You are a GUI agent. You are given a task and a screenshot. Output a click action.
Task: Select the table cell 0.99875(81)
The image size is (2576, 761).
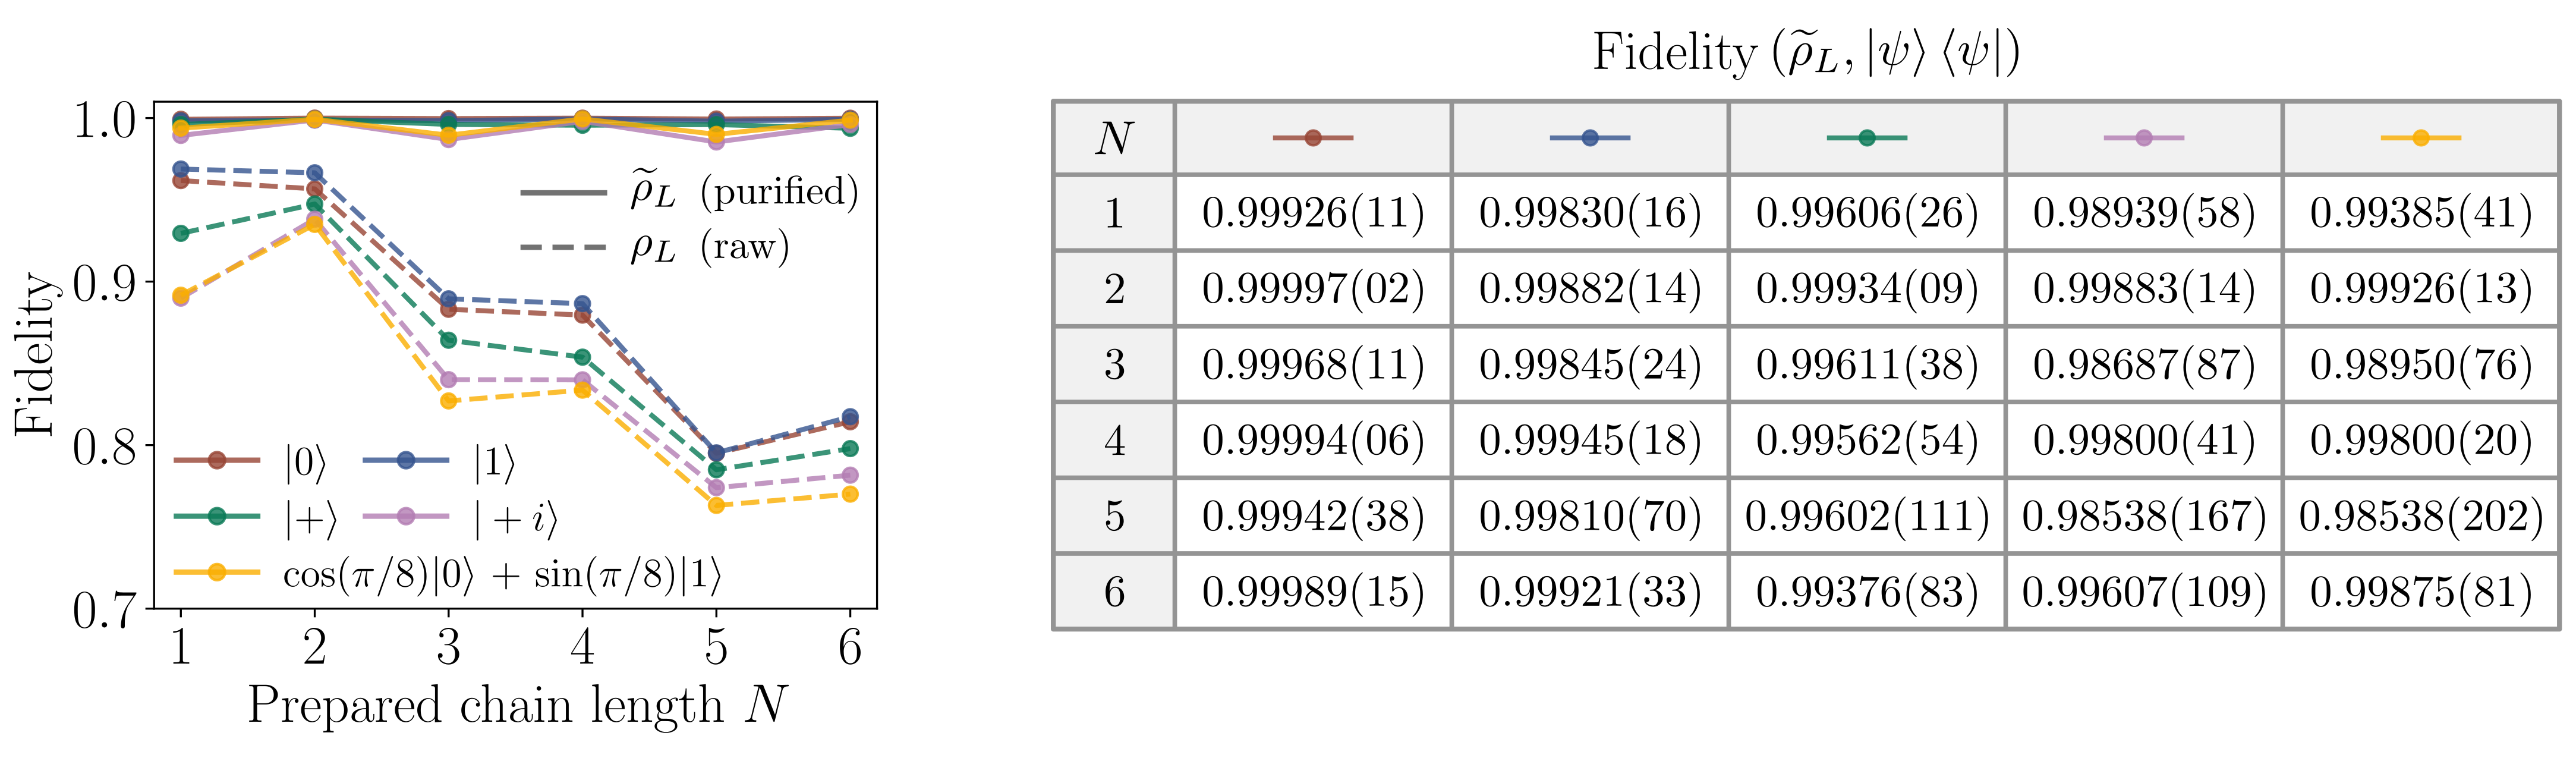2421,592
